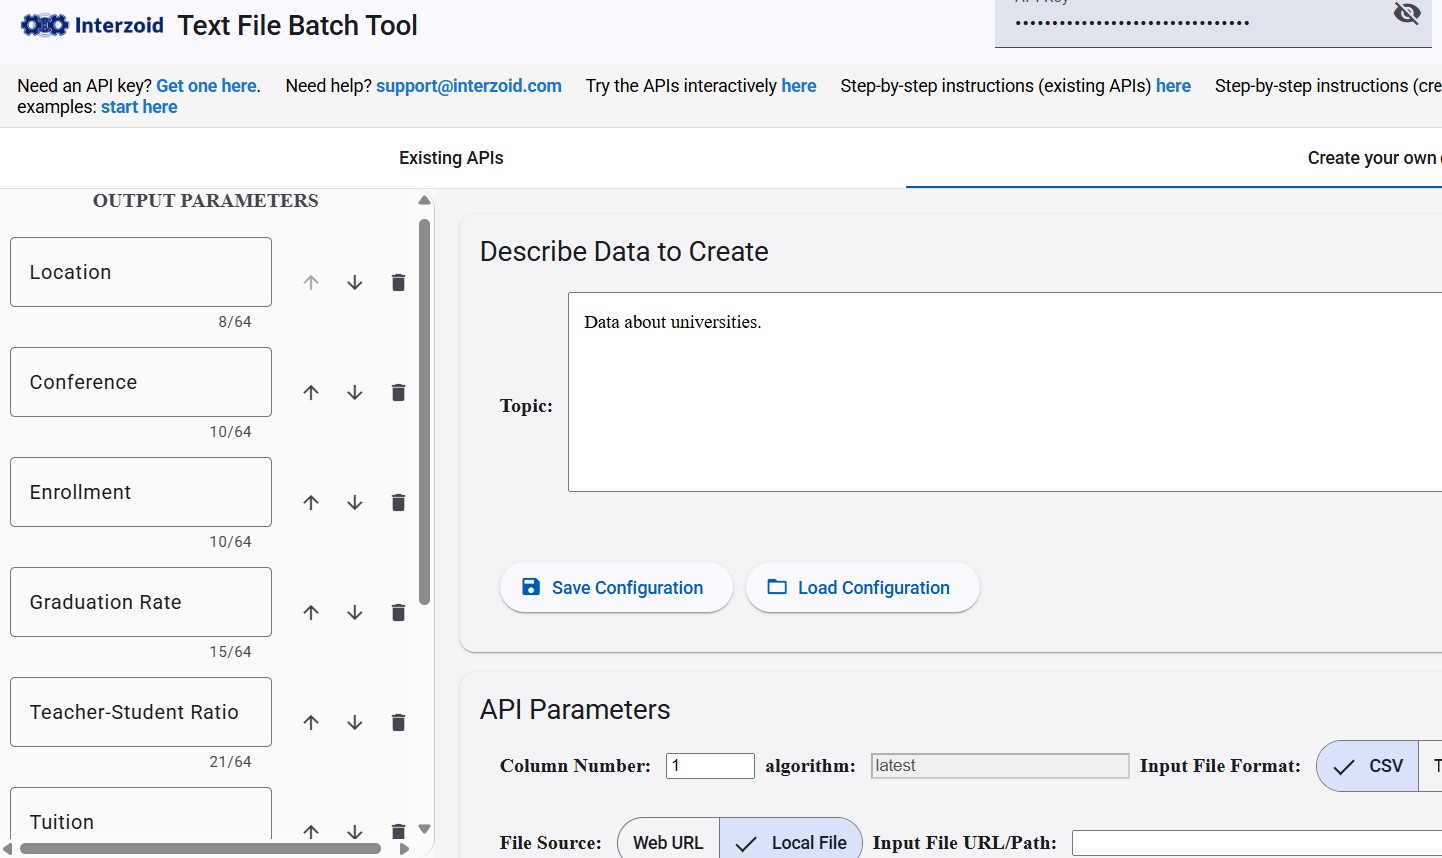Move Location parameter up arrow
1442x858 pixels.
[311, 283]
